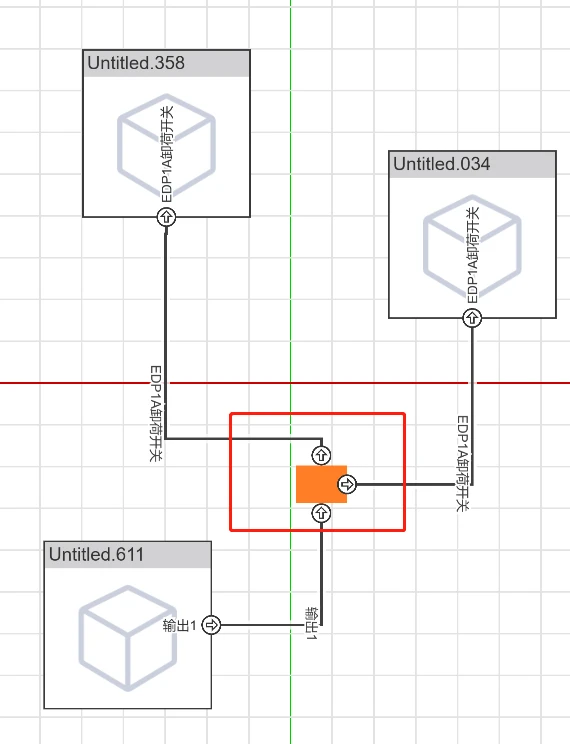570x744 pixels.
Task: Click the 输出1 output port on Untitled.611
Action: point(211,625)
